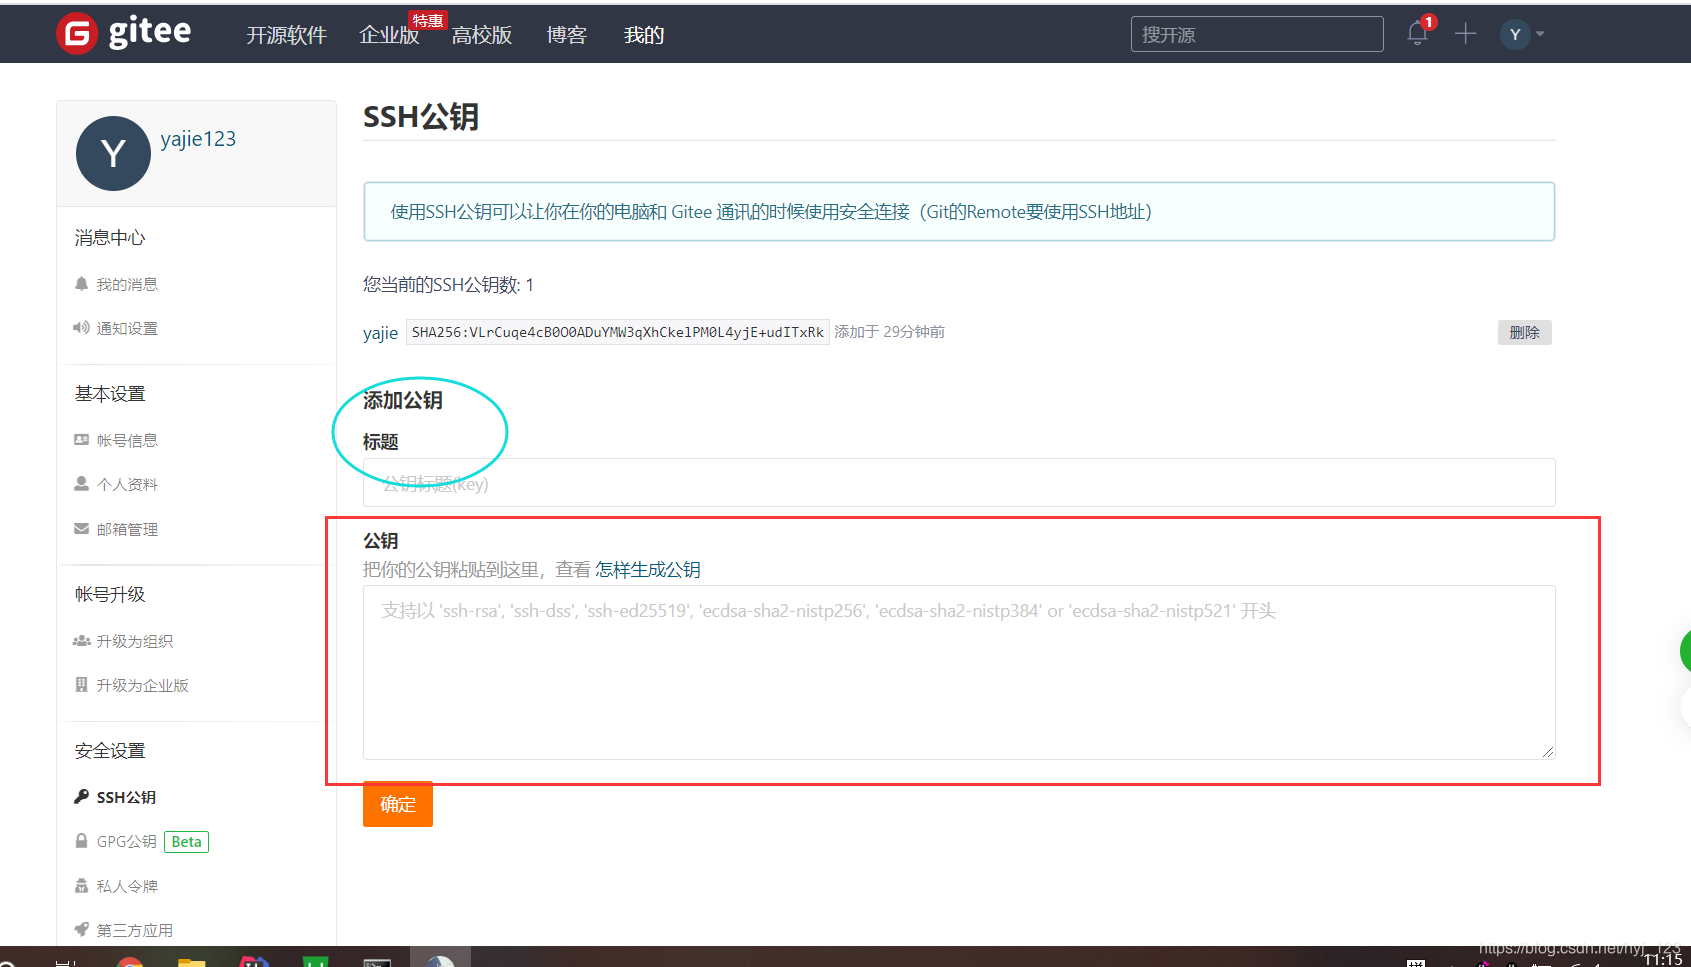Open 邮箱管理 settings

(127, 529)
